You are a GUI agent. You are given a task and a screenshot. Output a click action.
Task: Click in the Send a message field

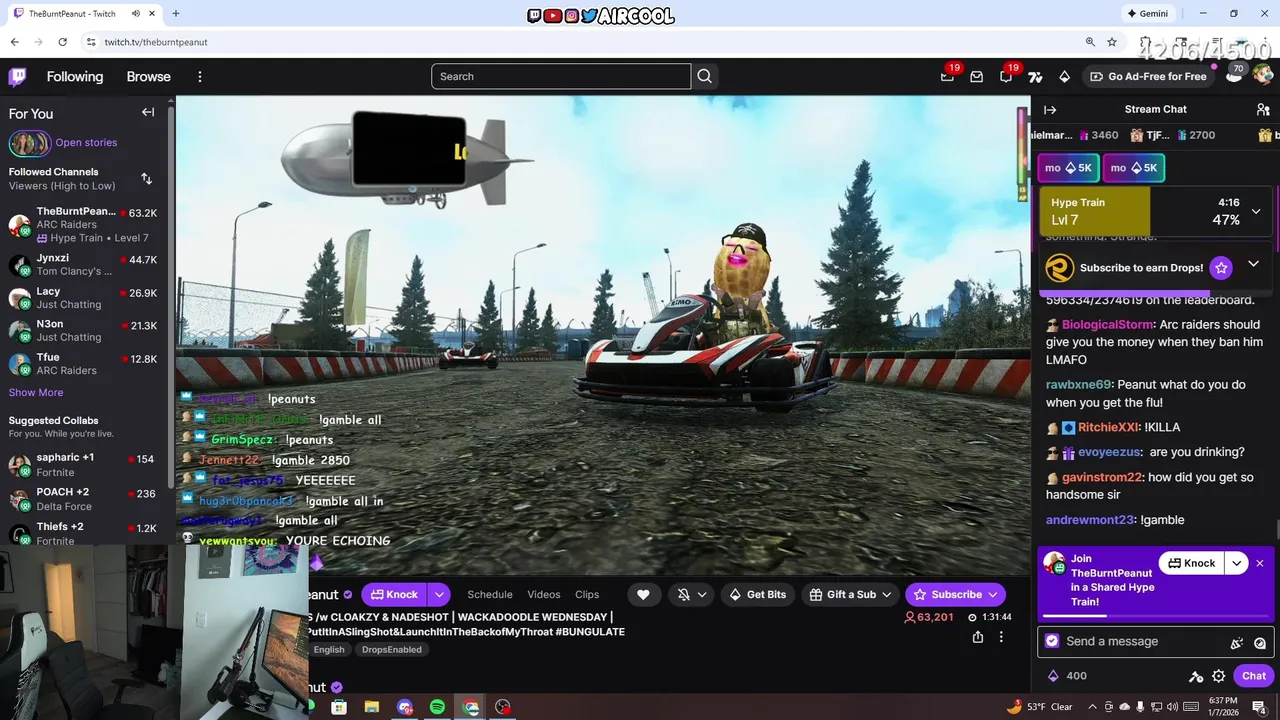coord(1140,642)
